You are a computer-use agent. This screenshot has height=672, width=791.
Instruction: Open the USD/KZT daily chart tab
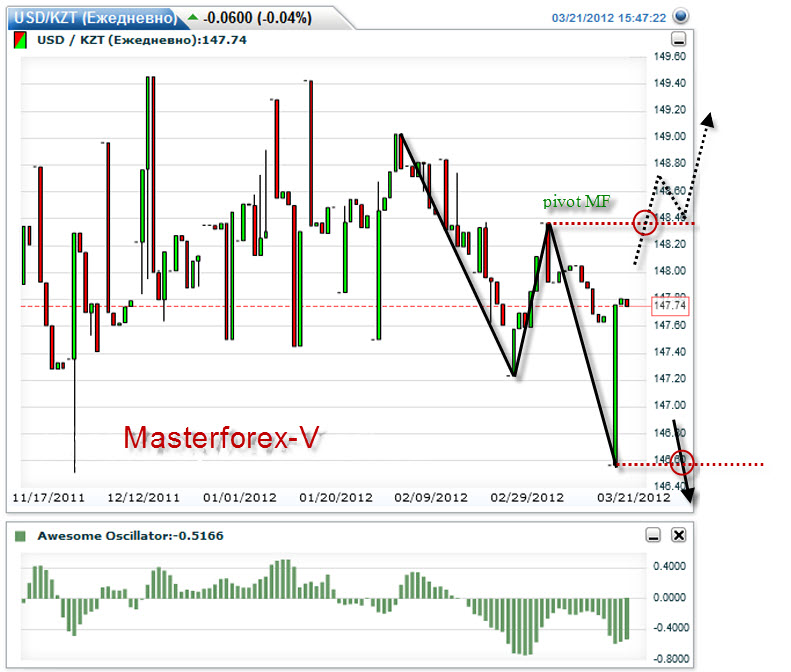coord(95,18)
